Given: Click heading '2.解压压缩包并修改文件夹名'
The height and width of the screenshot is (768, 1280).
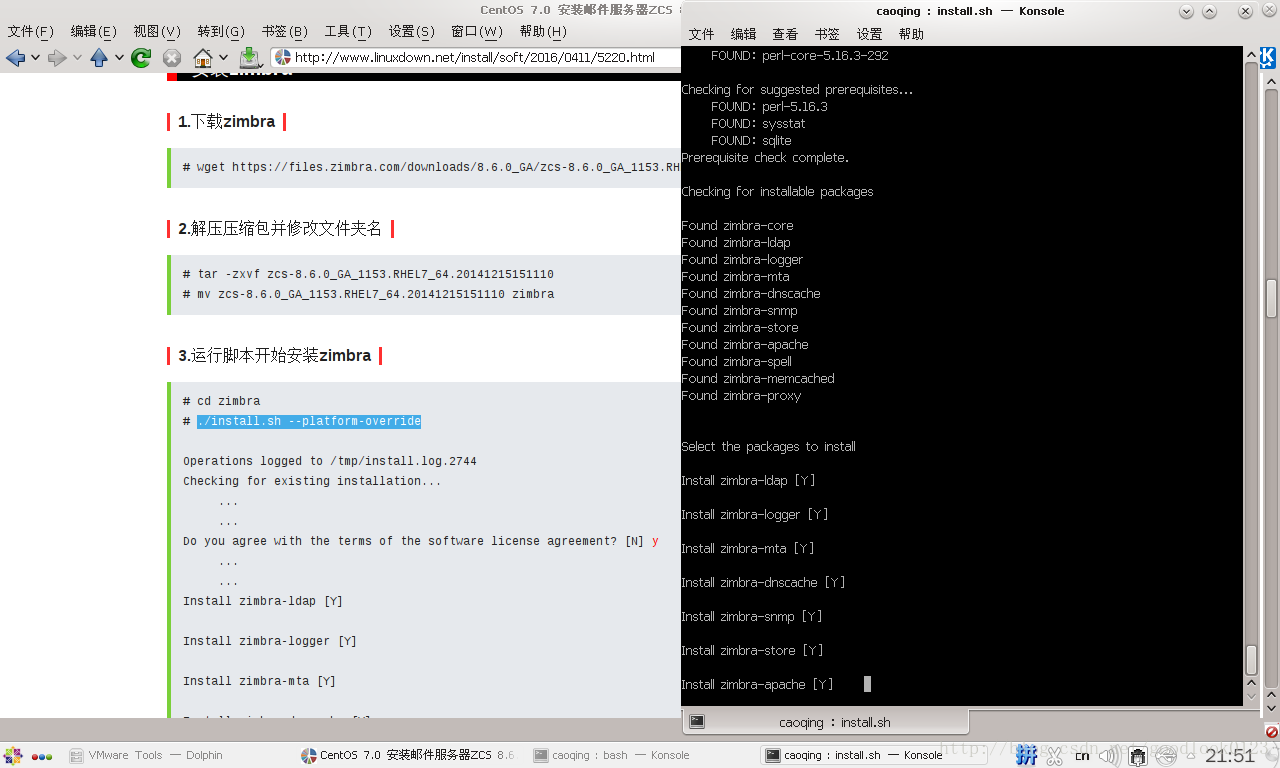Looking at the screenshot, I should 280,229.
